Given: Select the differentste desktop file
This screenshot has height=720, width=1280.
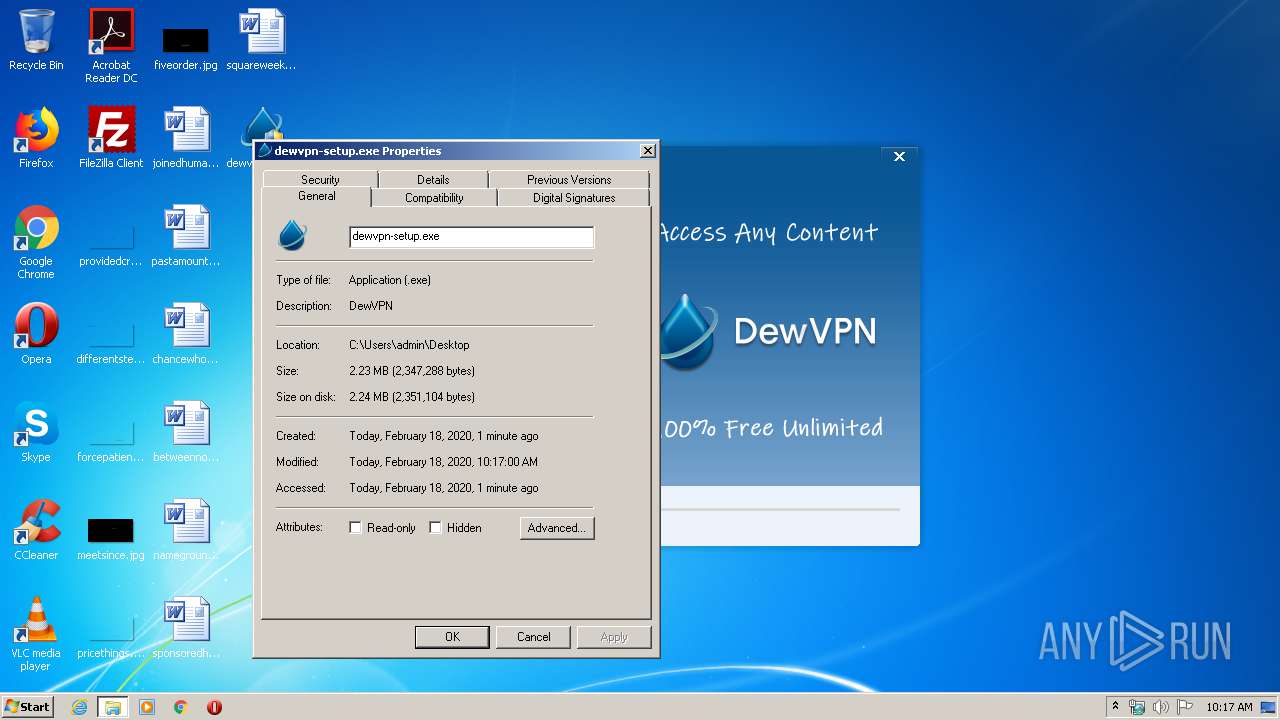Looking at the screenshot, I should pos(111,344).
